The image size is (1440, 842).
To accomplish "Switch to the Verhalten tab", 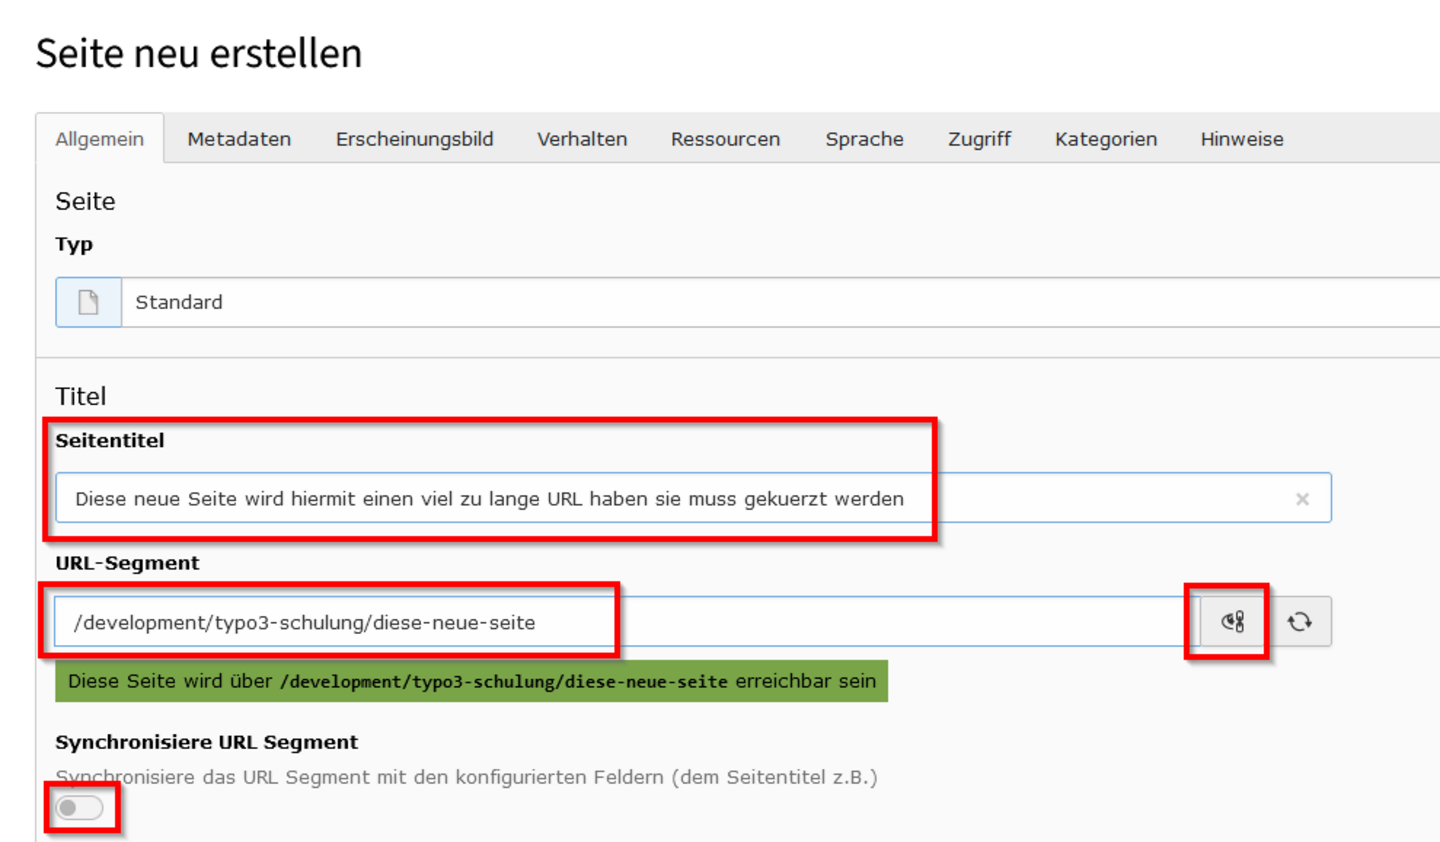I will 582,139.
